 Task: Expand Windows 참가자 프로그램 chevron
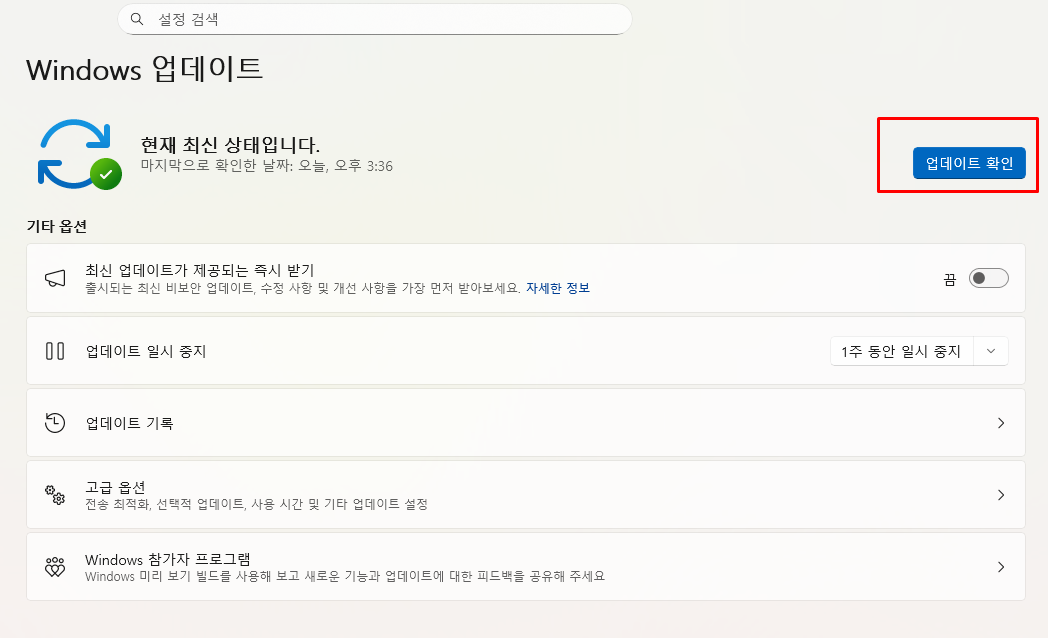1001,567
